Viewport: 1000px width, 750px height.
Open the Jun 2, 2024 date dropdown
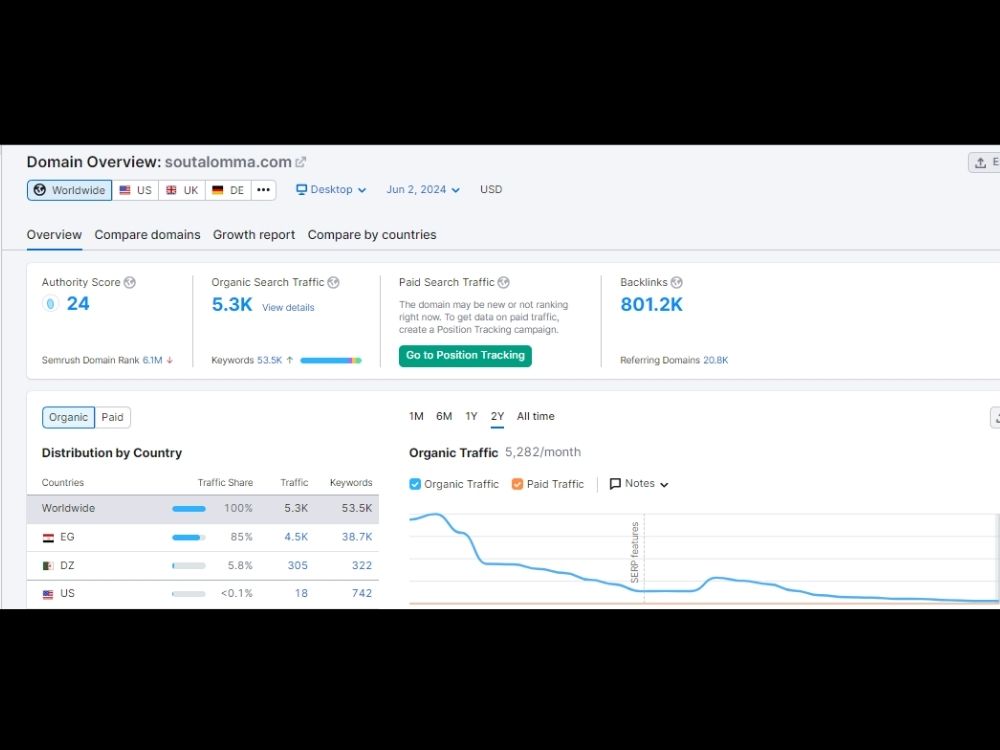pyautogui.click(x=423, y=189)
